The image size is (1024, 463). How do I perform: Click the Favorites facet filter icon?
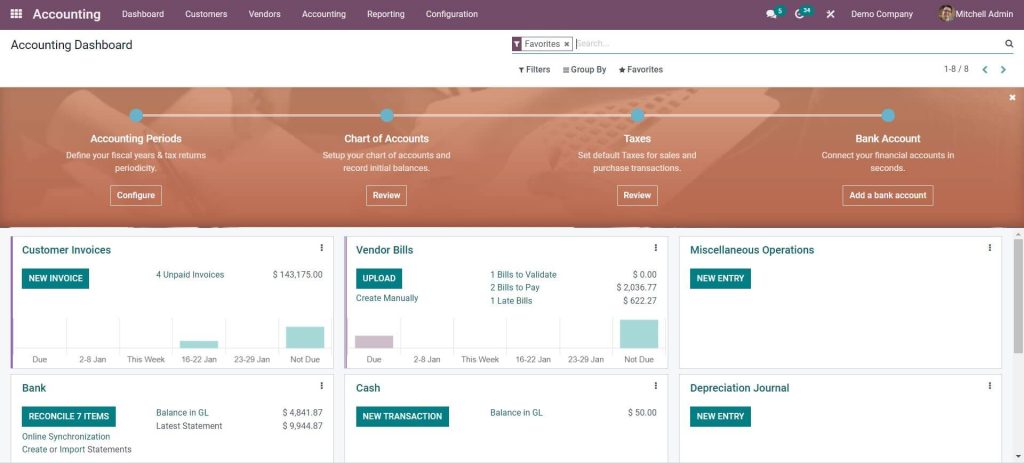(517, 44)
